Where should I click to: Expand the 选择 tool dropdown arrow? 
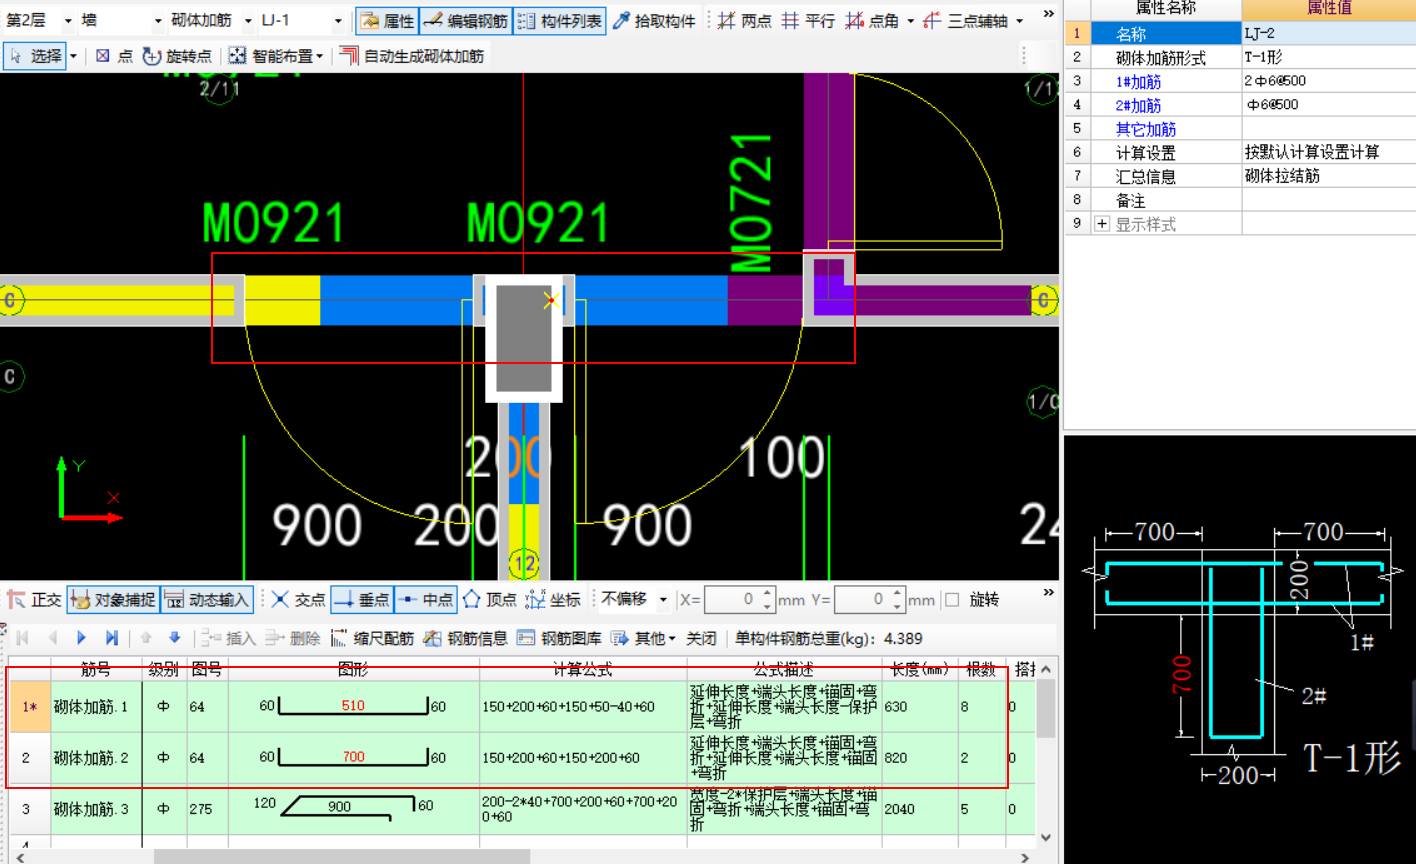tap(73, 56)
